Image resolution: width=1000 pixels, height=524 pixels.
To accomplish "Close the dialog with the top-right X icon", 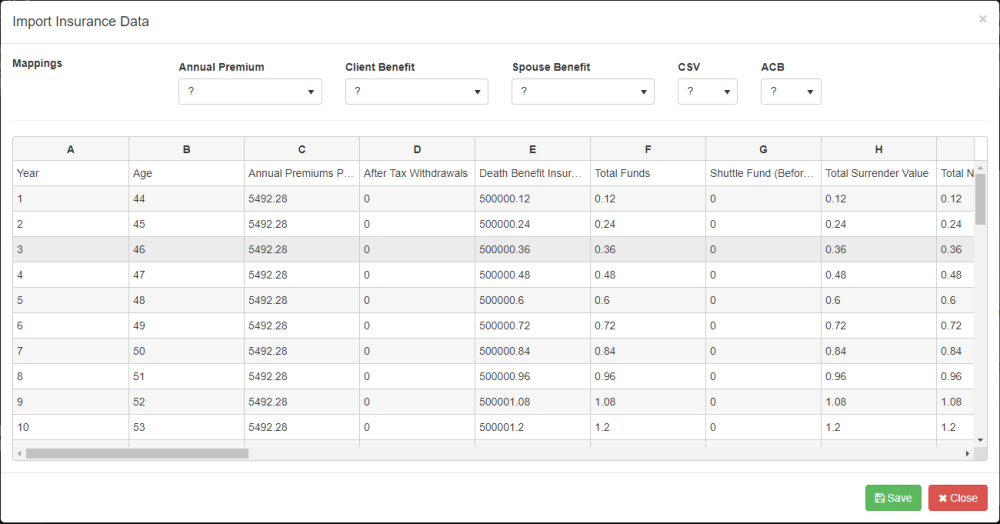I will pos(982,19).
